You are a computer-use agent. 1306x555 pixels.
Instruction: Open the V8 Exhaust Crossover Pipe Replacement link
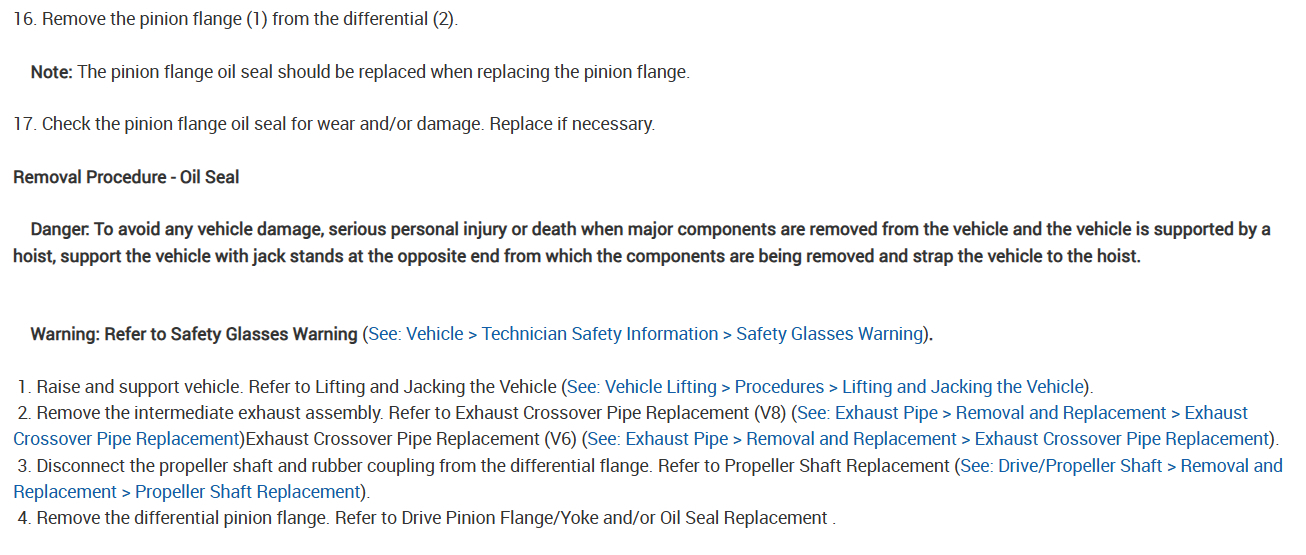(x=1020, y=413)
